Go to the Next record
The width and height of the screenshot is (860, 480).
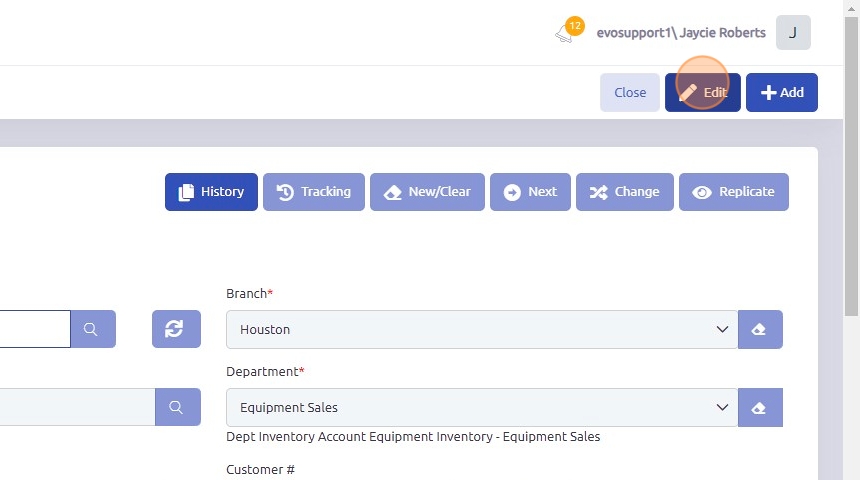(530, 192)
